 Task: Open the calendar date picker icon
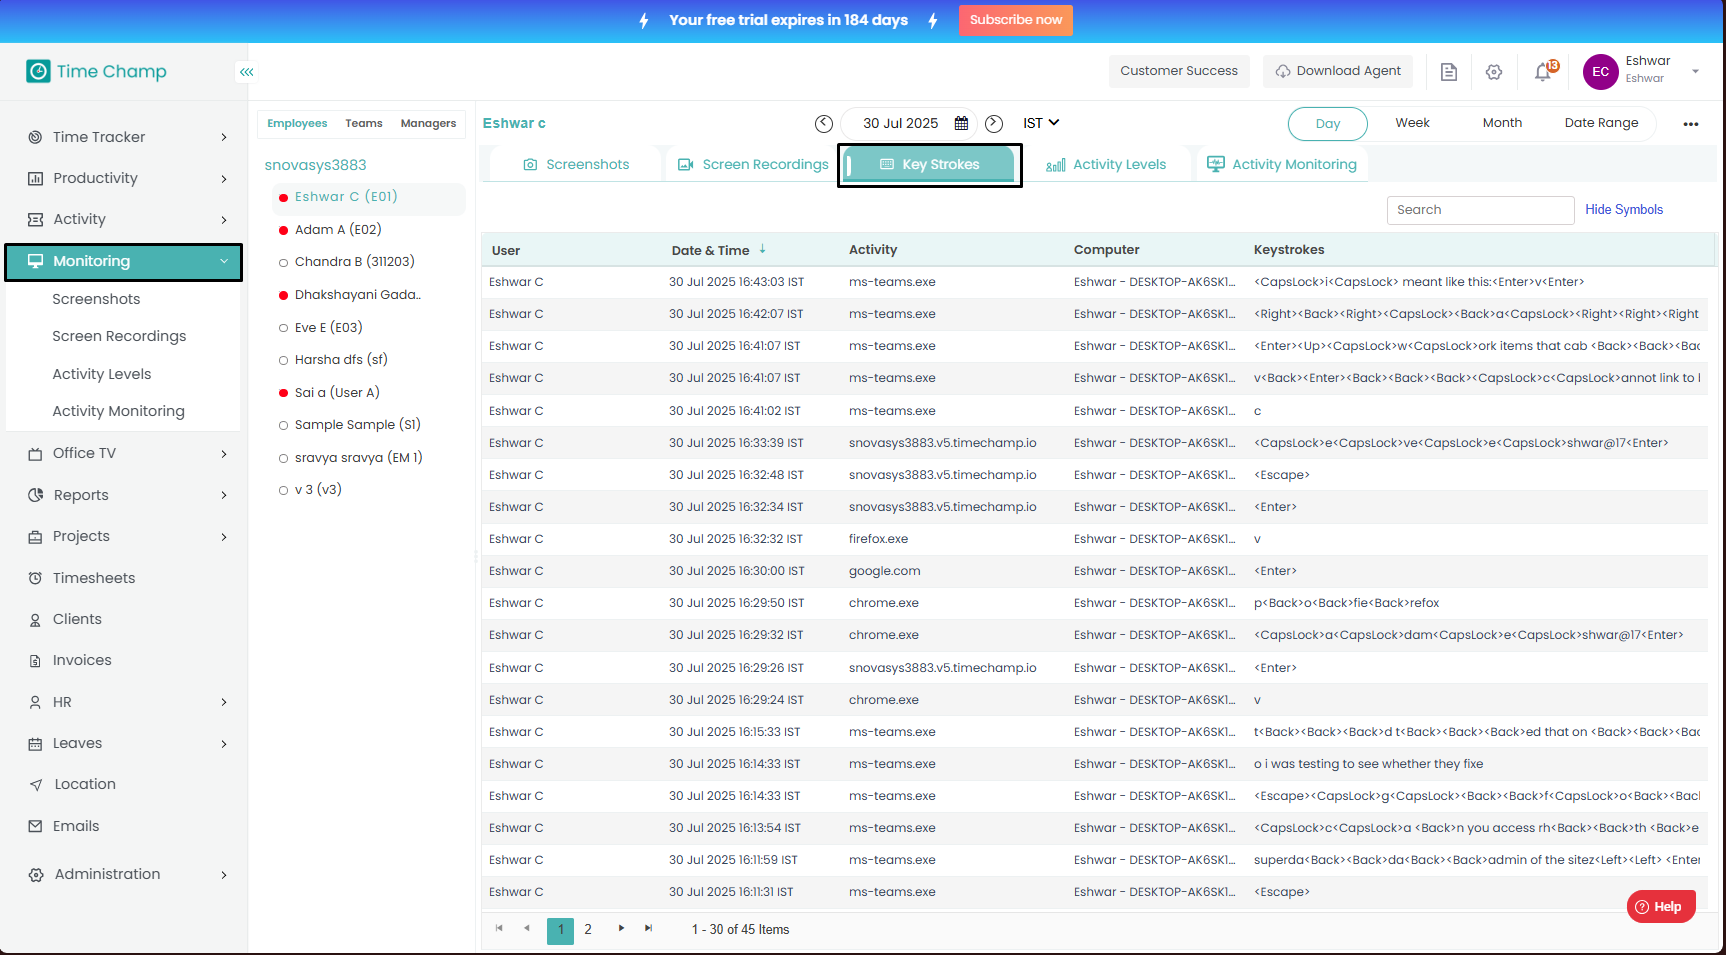click(x=961, y=124)
